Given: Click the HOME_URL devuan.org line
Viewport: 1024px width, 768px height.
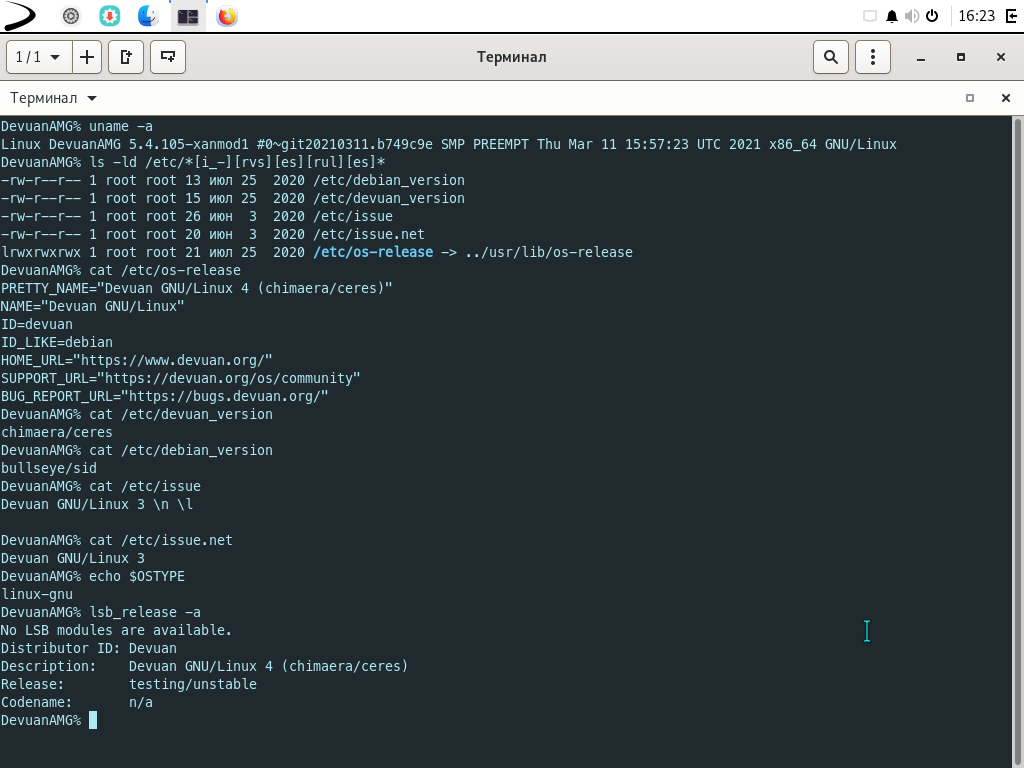Looking at the screenshot, I should (x=136, y=360).
